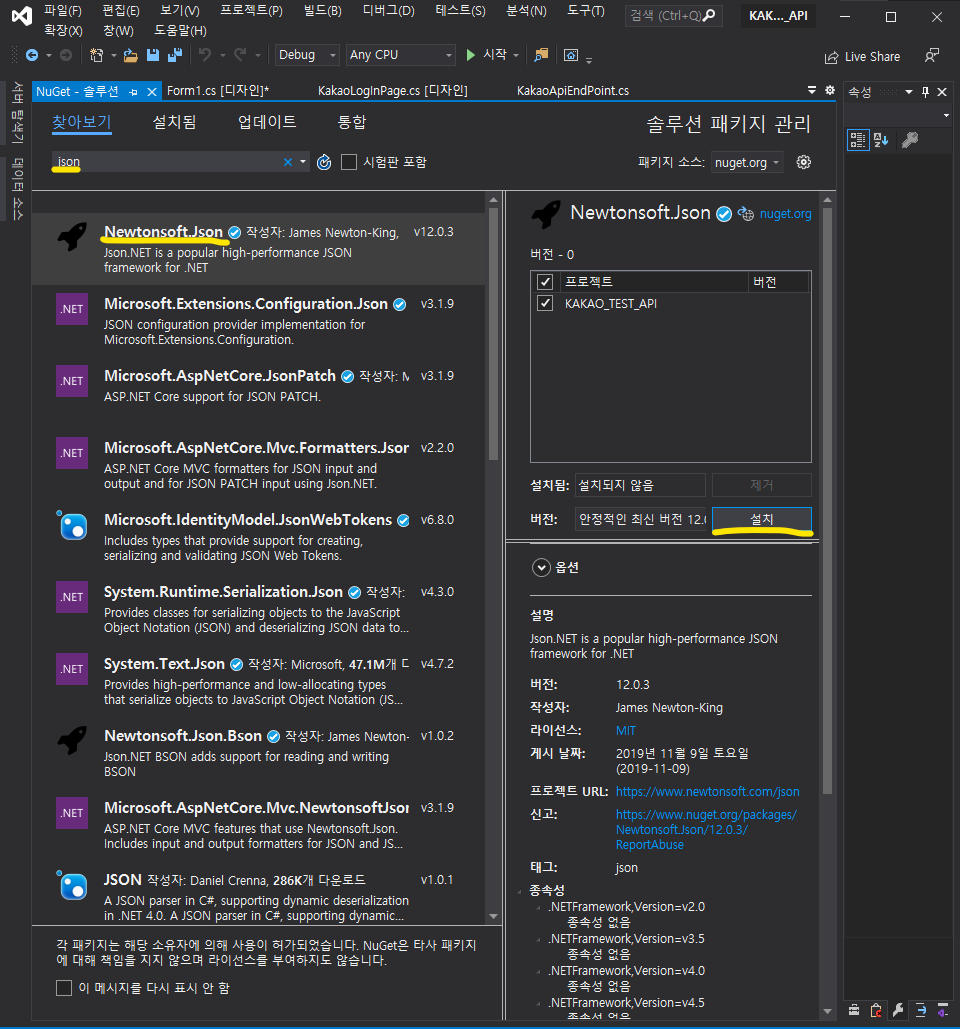Viewport: 960px width, 1029px height.
Task: Click the Live Share text button
Action: coord(872,57)
